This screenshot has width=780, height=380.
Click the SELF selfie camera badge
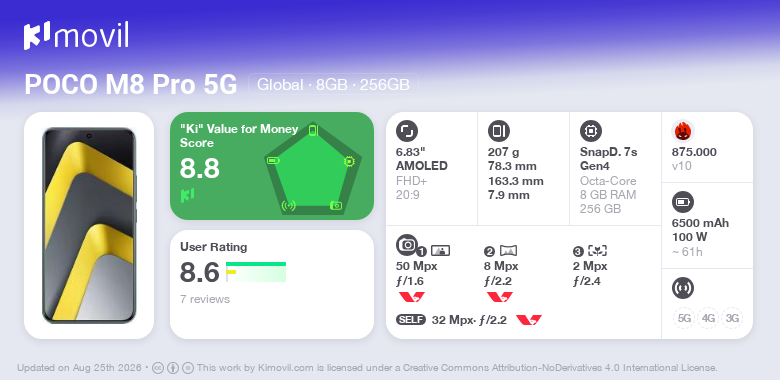(411, 320)
